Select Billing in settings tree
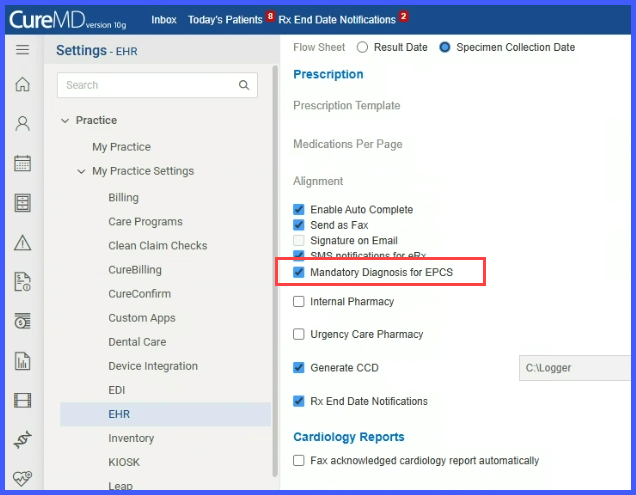Viewport: 636px width, 495px height. (x=123, y=198)
